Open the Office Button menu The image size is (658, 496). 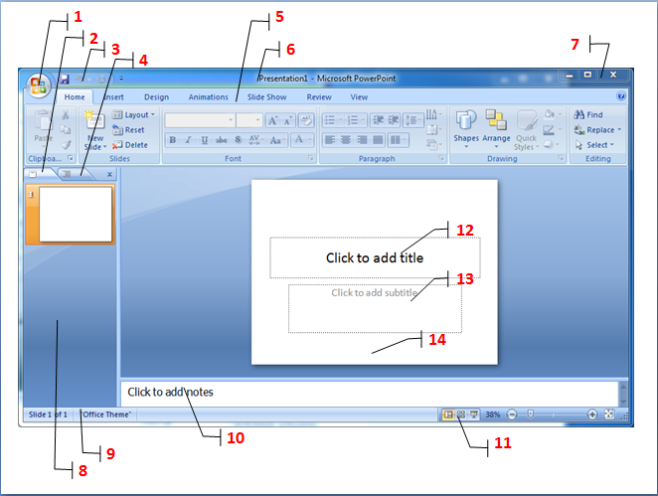click(x=40, y=85)
